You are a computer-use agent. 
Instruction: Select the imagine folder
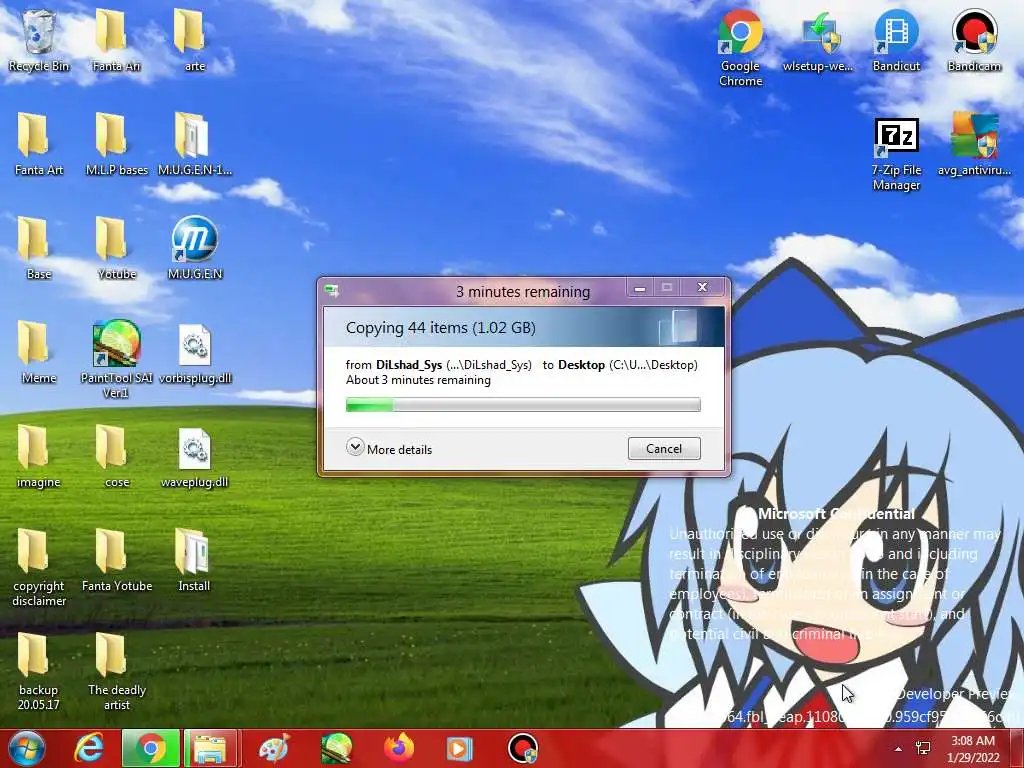(x=39, y=457)
